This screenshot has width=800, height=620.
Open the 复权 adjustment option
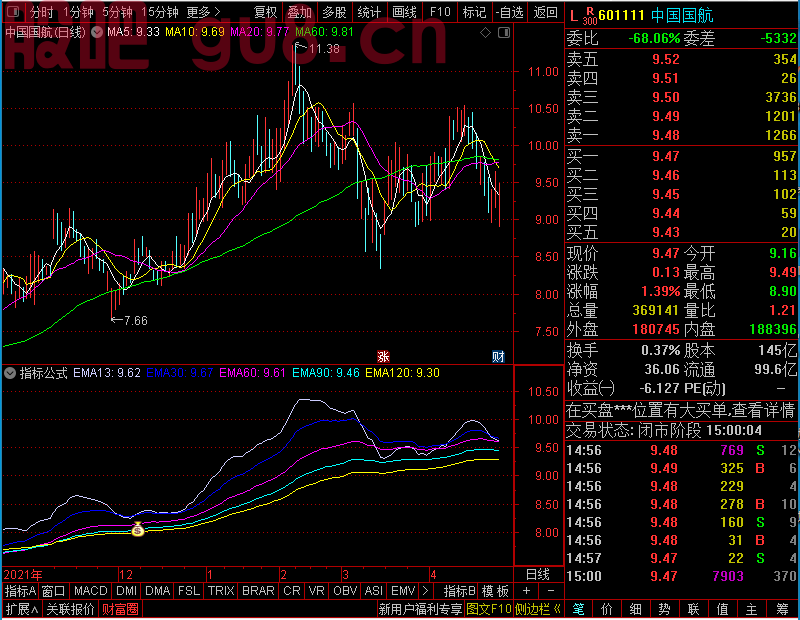click(265, 12)
